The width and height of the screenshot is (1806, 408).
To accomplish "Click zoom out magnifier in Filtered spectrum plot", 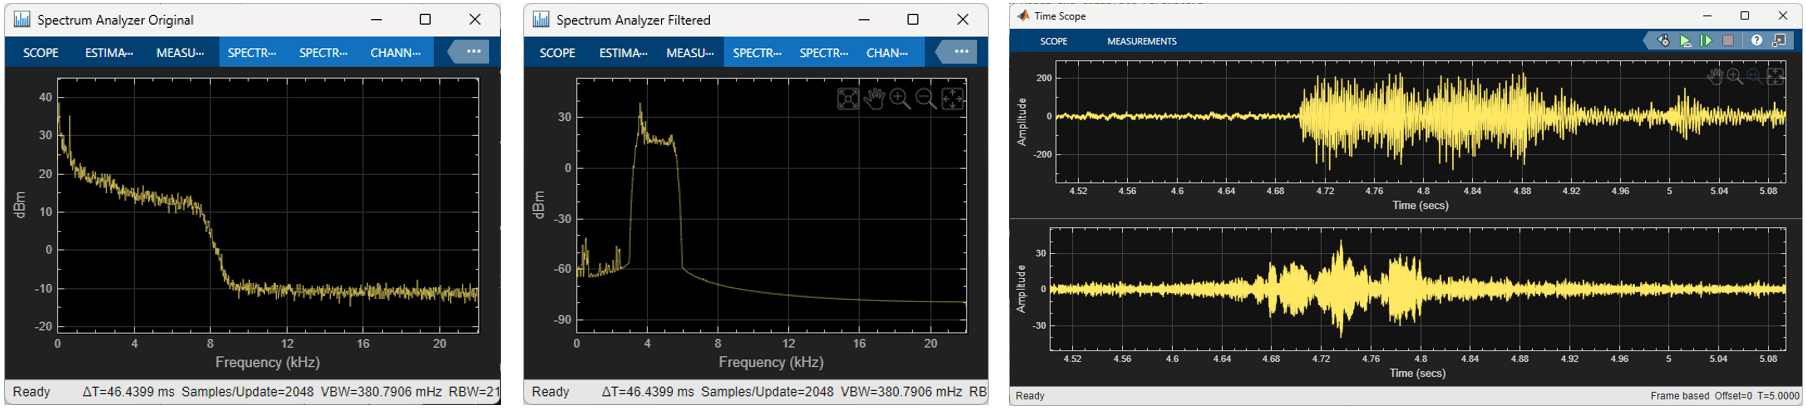I will click(926, 99).
